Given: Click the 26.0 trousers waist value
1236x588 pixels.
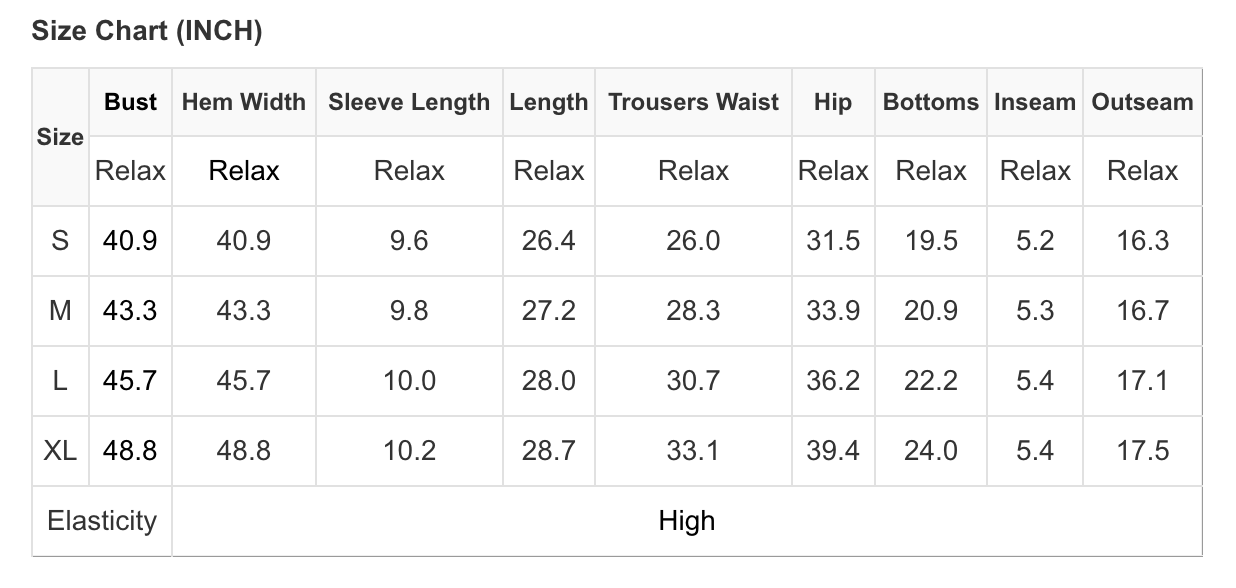Looking at the screenshot, I should pyautogui.click(x=693, y=241).
